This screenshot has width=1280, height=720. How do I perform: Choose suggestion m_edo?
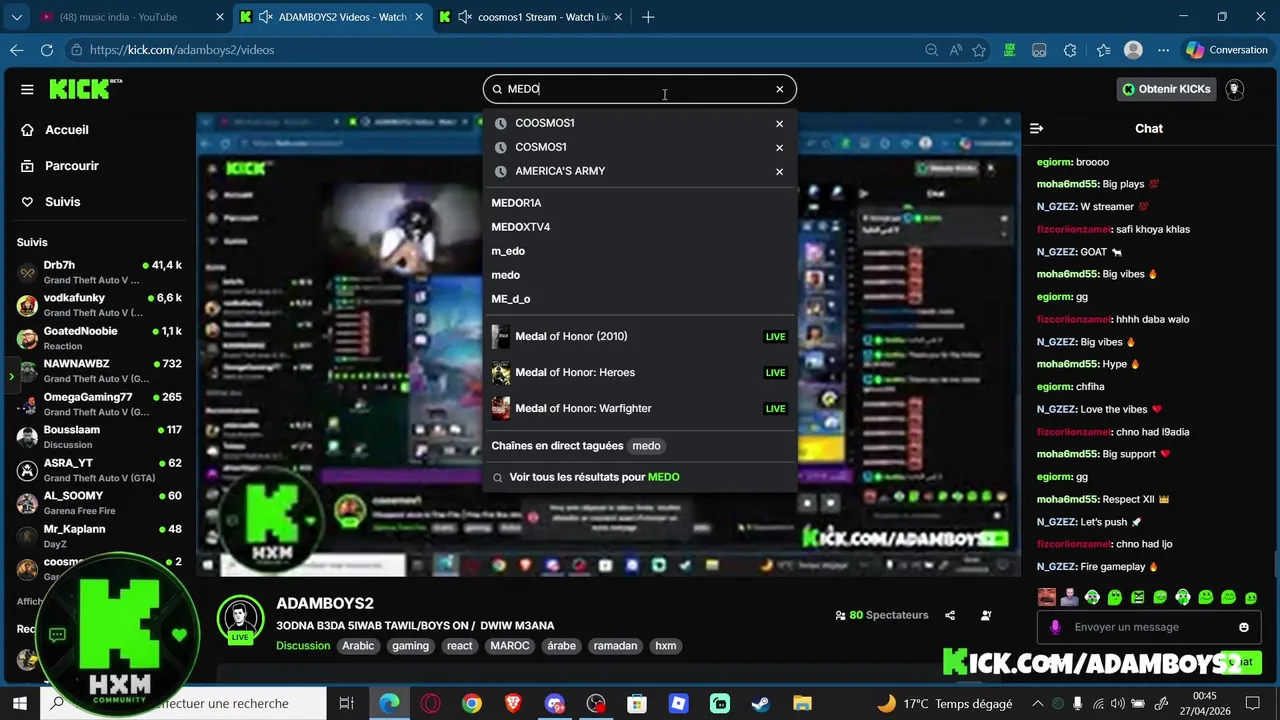pos(508,251)
